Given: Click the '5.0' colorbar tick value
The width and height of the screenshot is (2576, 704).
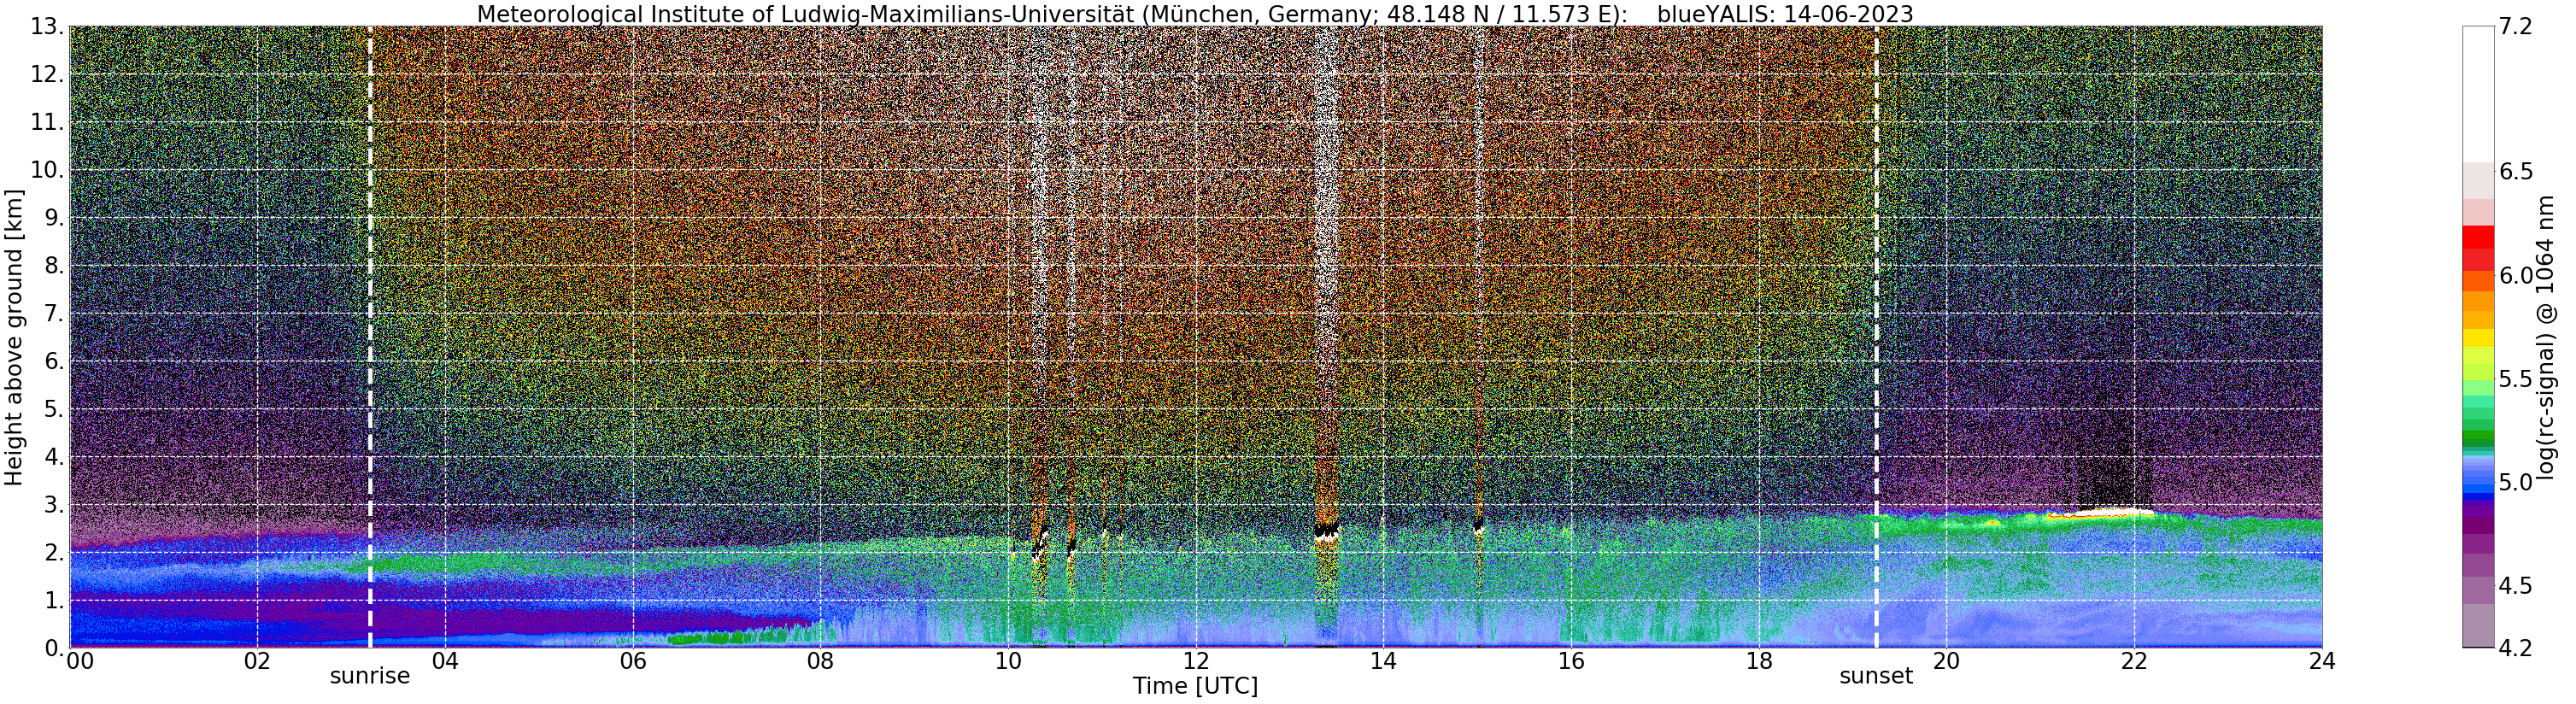Looking at the screenshot, I should coord(2516,482).
